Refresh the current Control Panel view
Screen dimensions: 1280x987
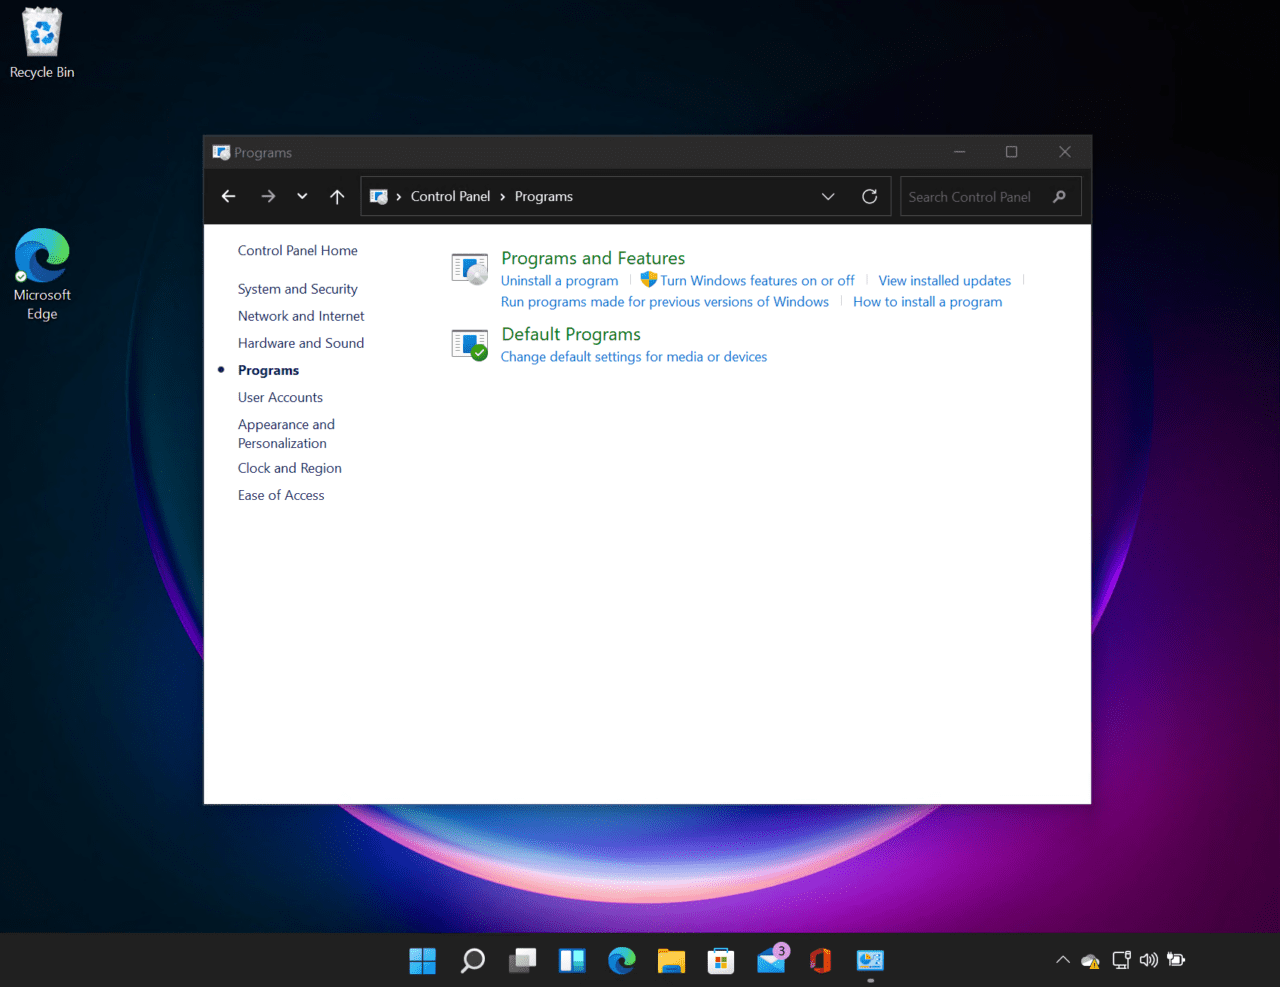click(869, 196)
